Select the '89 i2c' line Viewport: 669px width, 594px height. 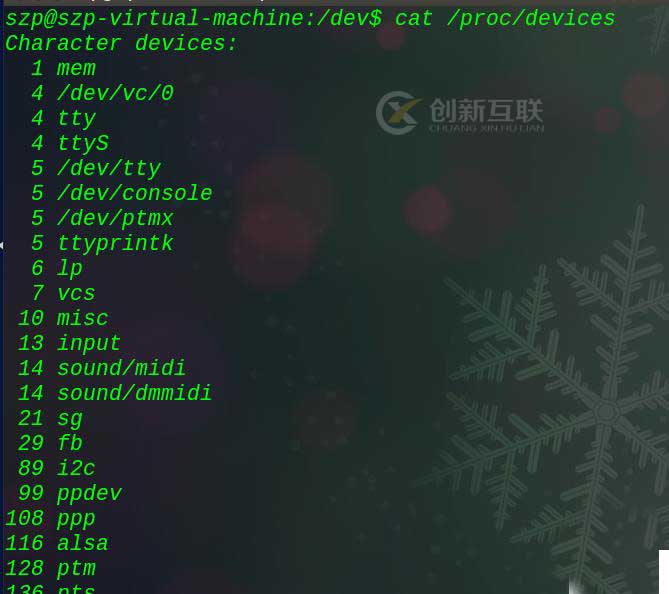coord(57,468)
